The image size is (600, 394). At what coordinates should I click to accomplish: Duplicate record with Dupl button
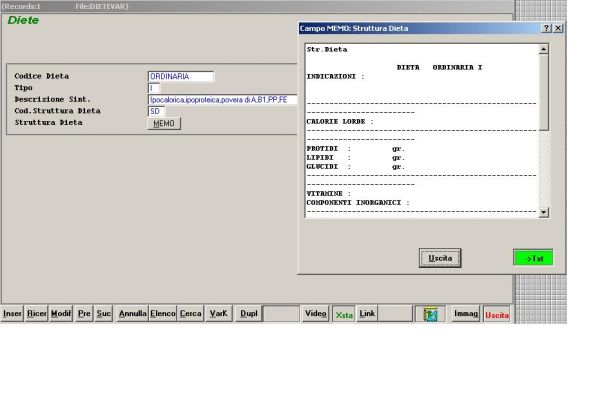248,314
